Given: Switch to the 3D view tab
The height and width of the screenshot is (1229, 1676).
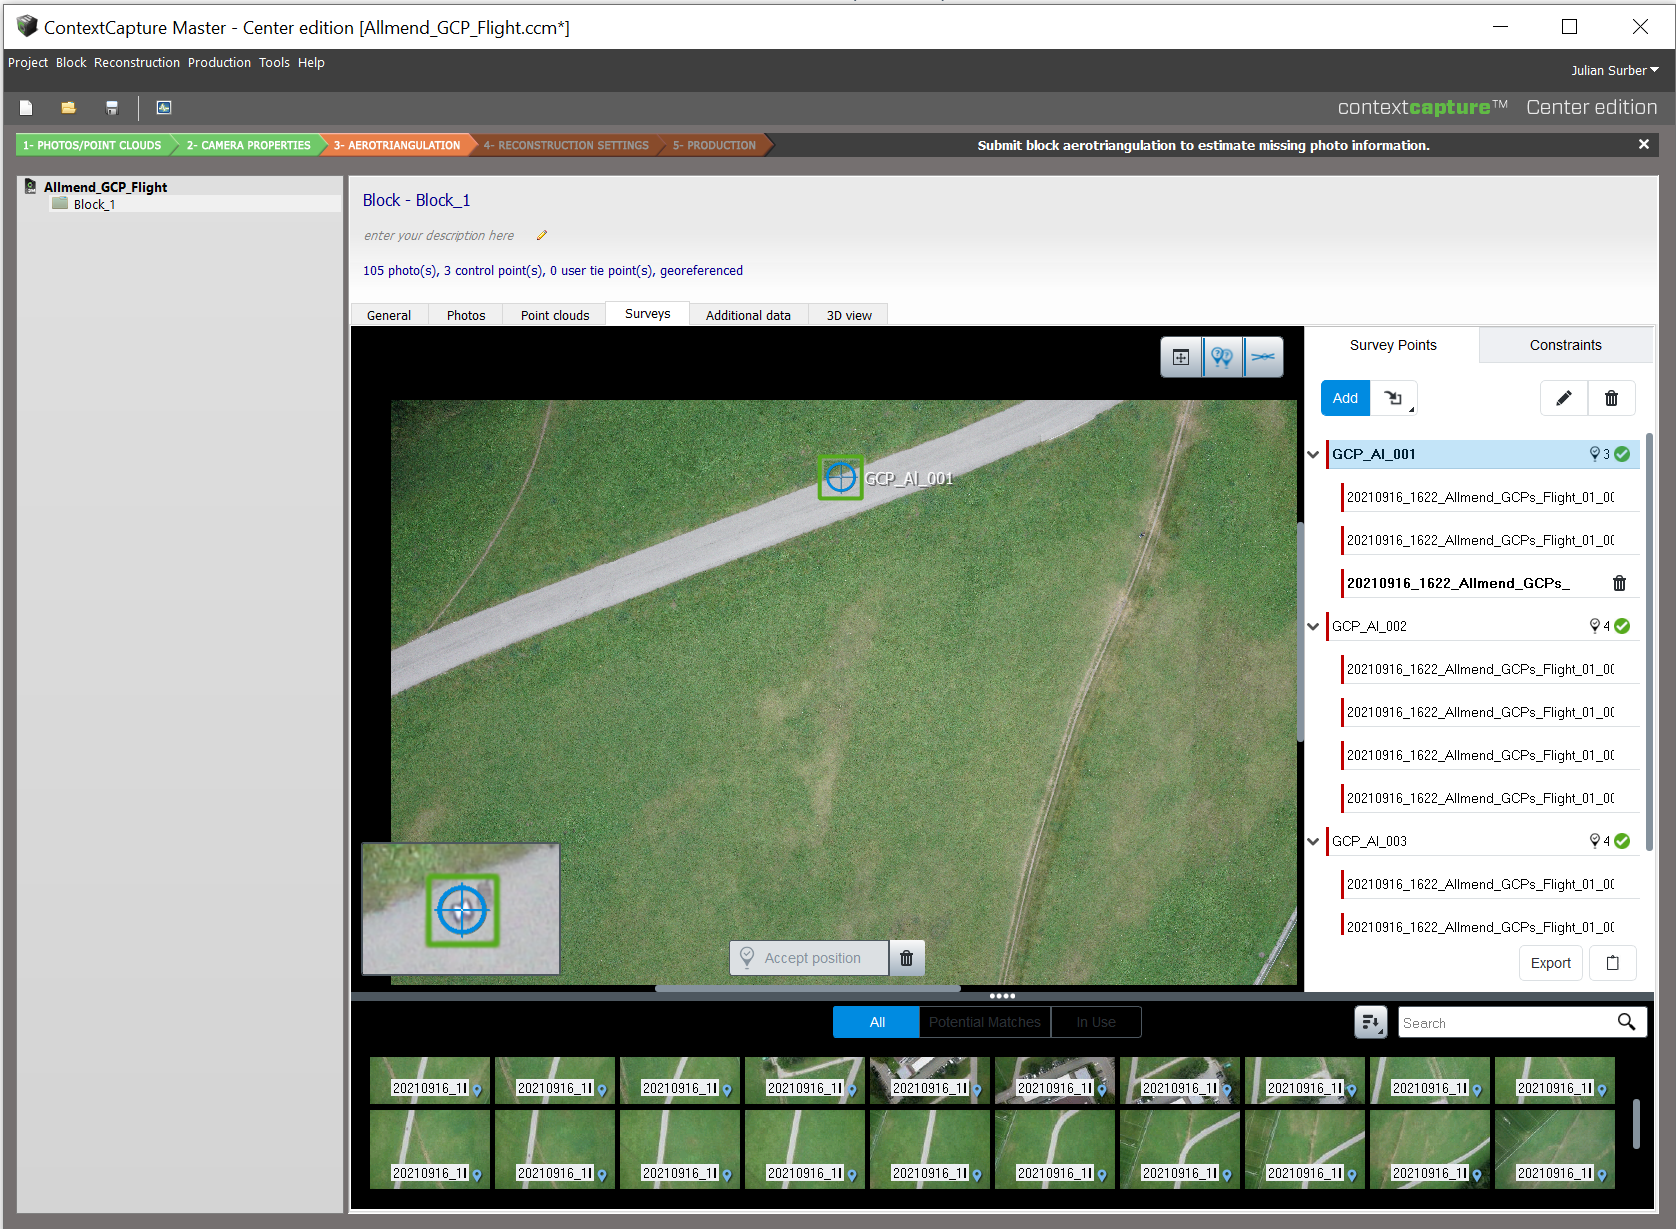Looking at the screenshot, I should [847, 314].
